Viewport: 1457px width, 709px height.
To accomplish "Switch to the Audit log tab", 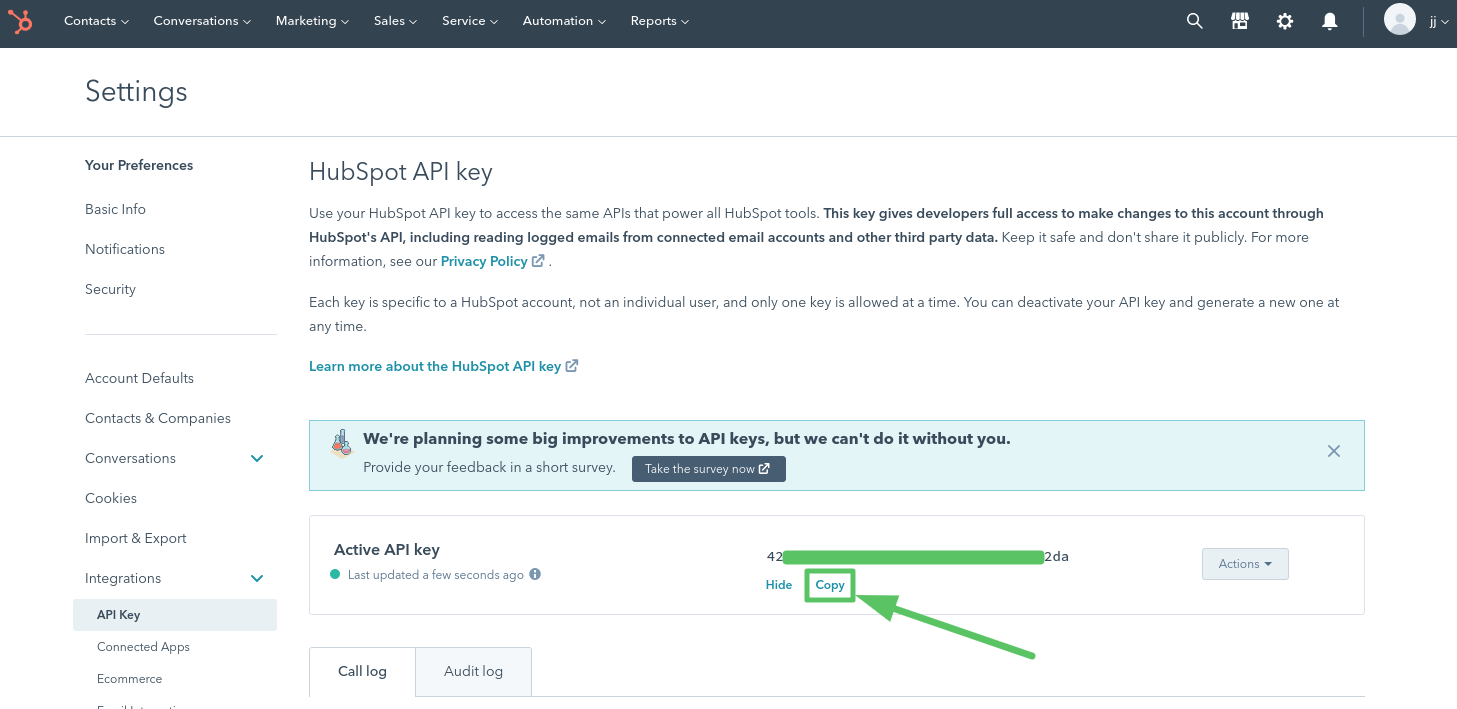I will (473, 672).
